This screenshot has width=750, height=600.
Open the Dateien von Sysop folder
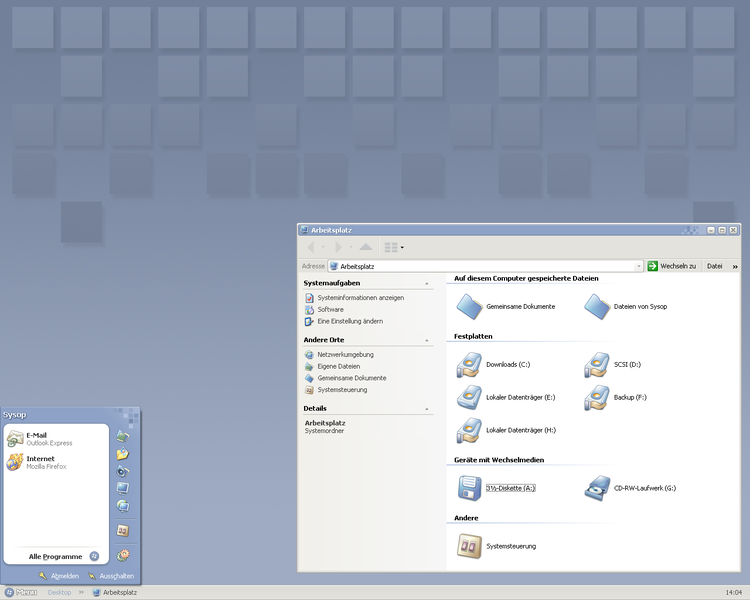point(597,306)
